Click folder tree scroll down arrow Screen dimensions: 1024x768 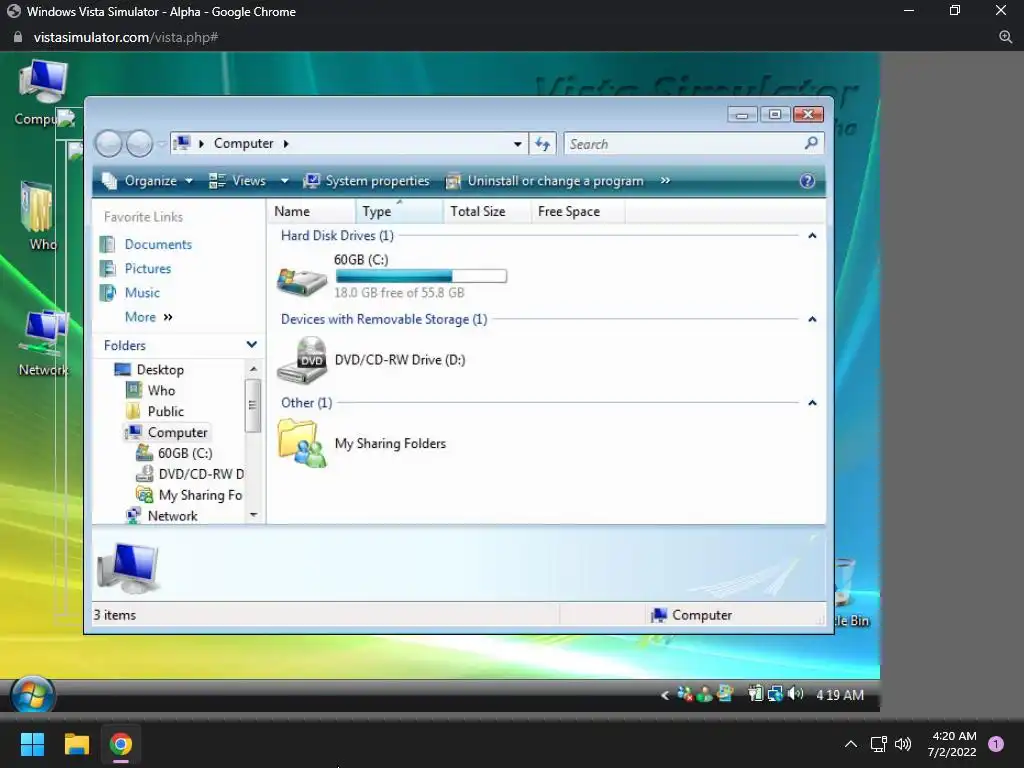pos(253,515)
